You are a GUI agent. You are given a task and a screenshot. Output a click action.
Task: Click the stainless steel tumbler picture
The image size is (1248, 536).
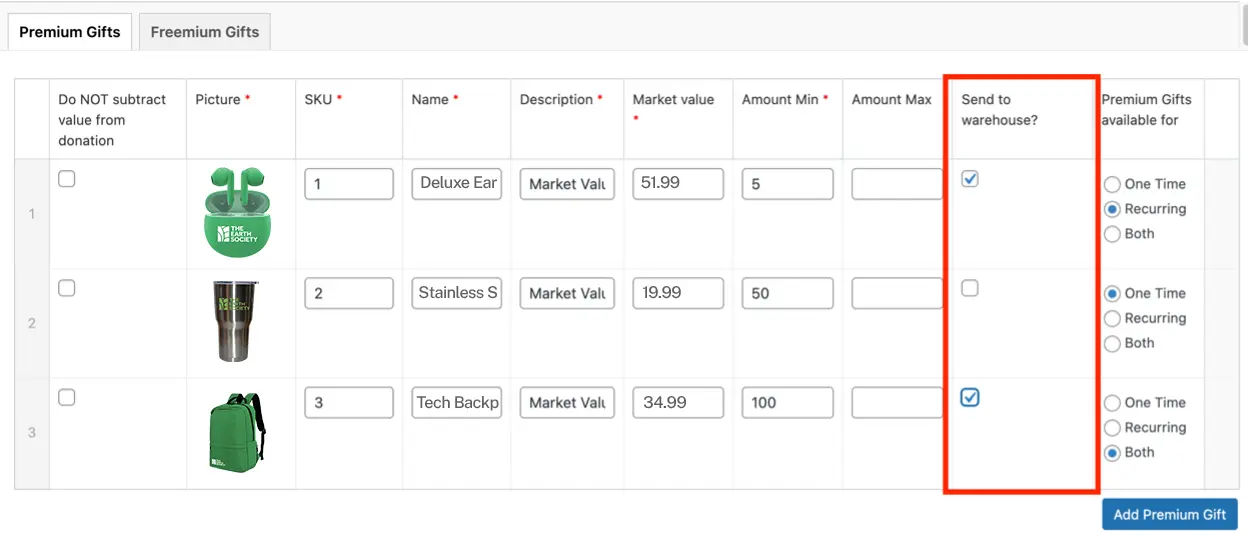click(x=238, y=321)
